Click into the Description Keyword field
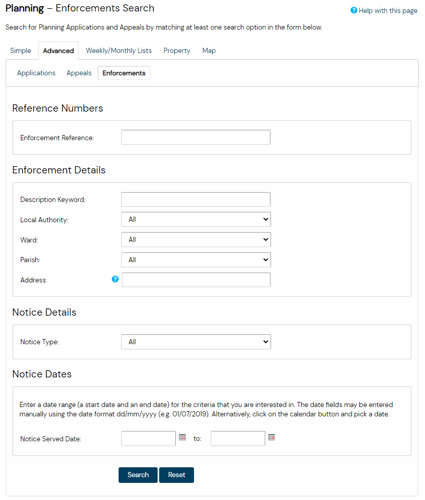 pos(196,199)
